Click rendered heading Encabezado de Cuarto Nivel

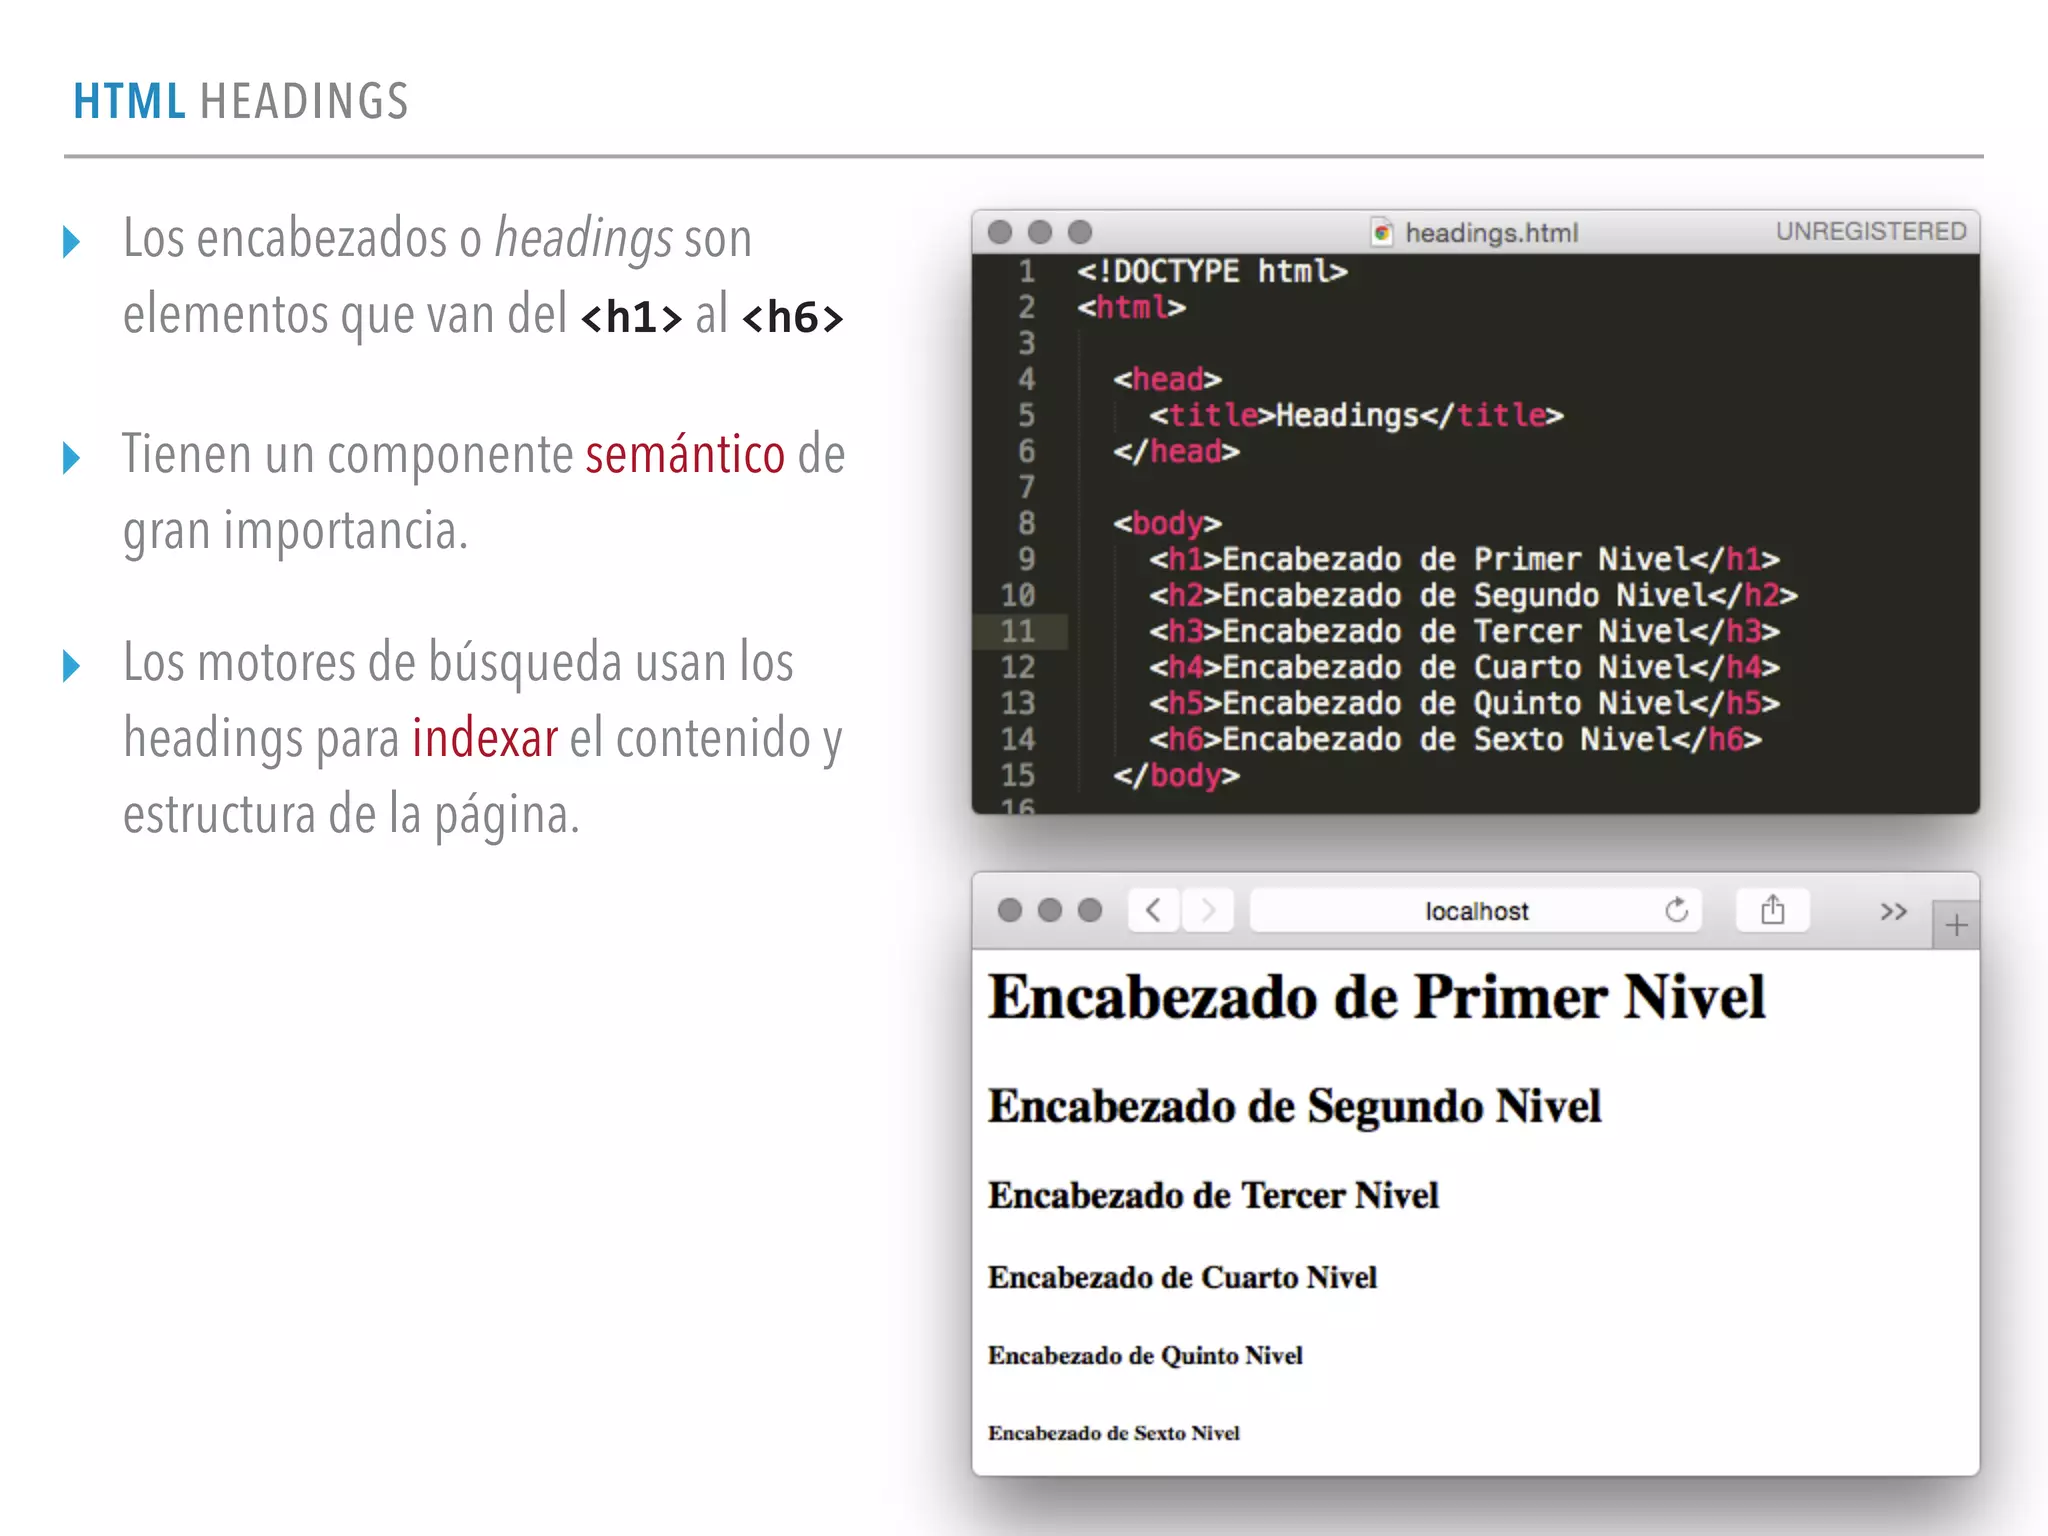[1182, 1277]
